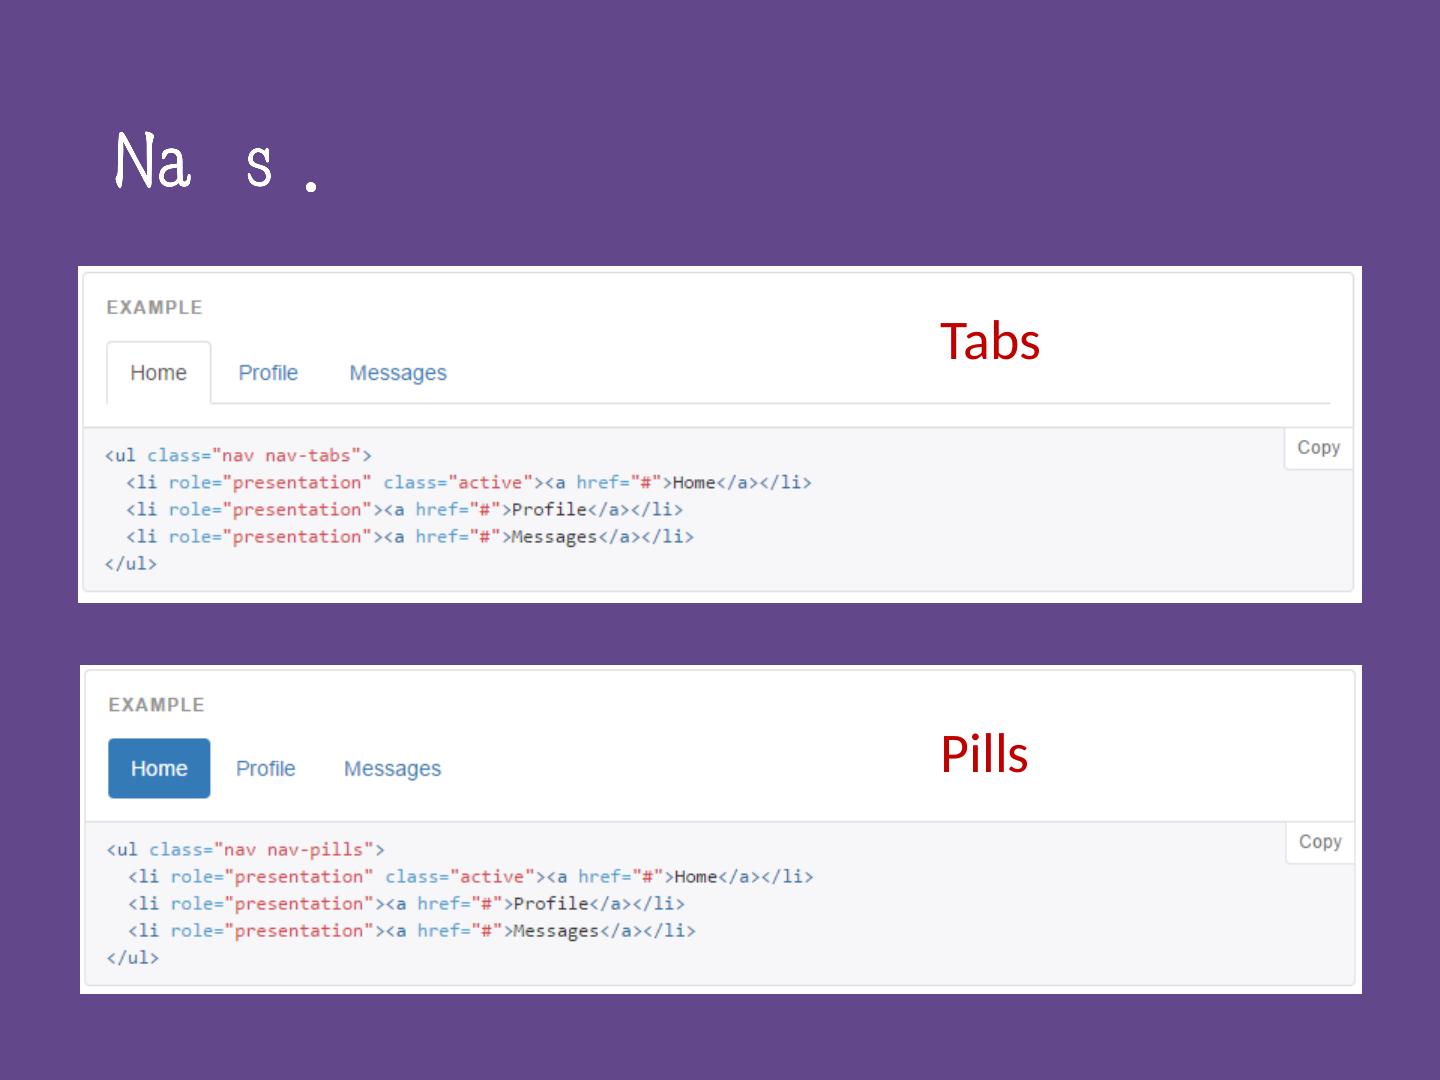Switch to the Profile tab in tabs example
This screenshot has height=1080, width=1440.
point(268,373)
